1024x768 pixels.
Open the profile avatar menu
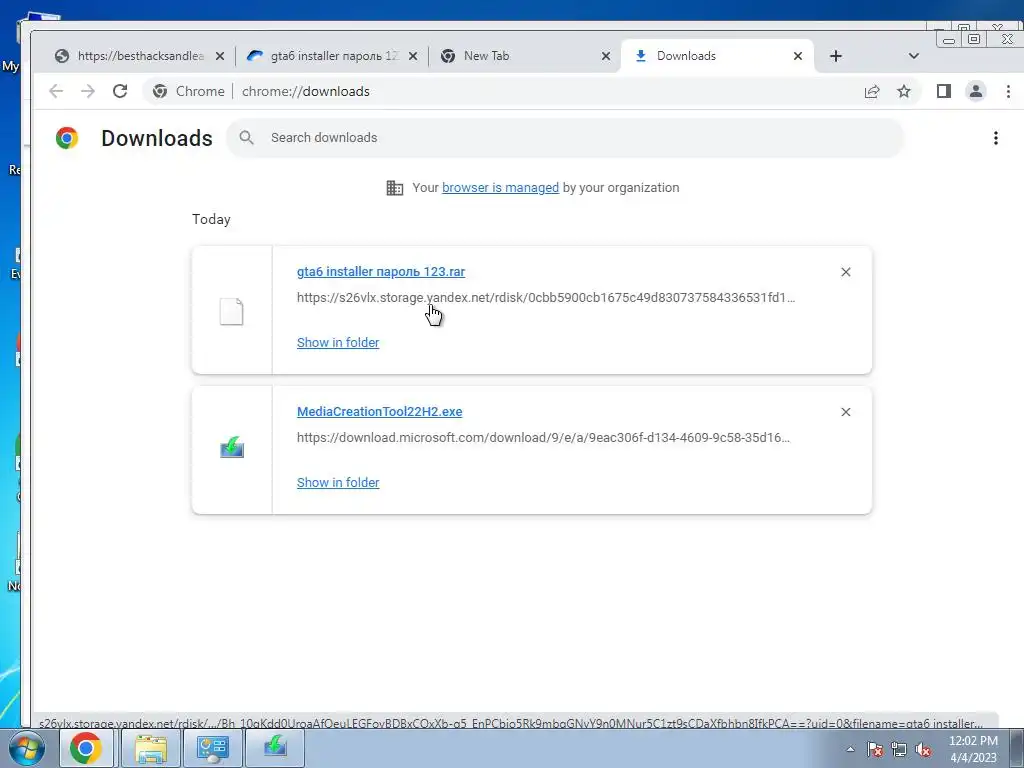coord(976,91)
